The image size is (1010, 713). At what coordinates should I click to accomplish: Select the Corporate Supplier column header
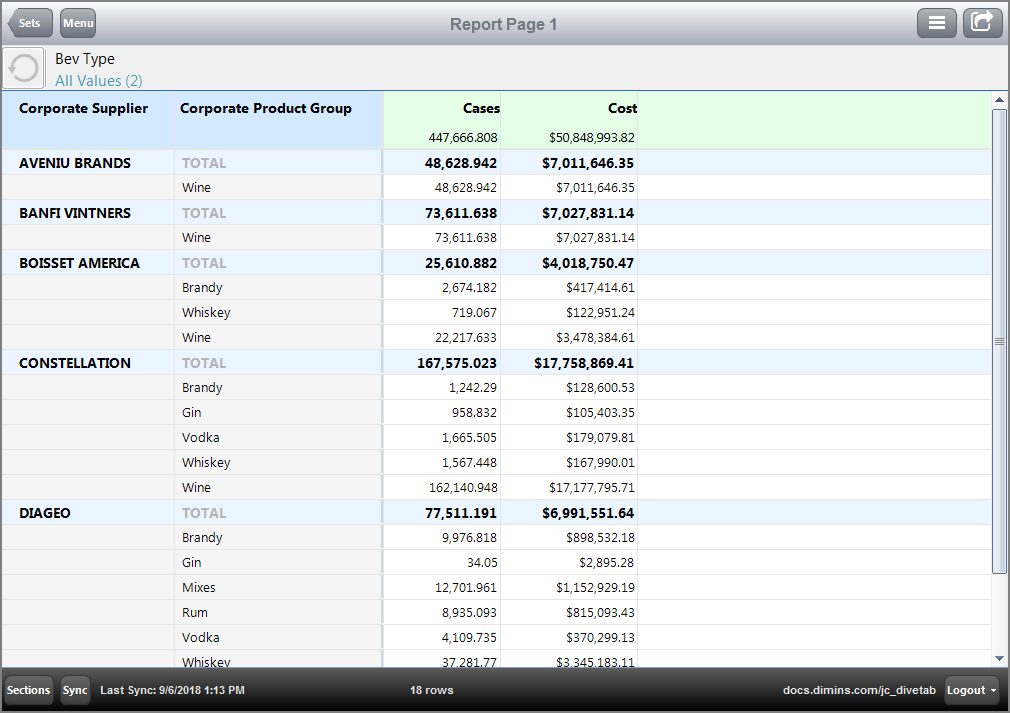coord(84,108)
